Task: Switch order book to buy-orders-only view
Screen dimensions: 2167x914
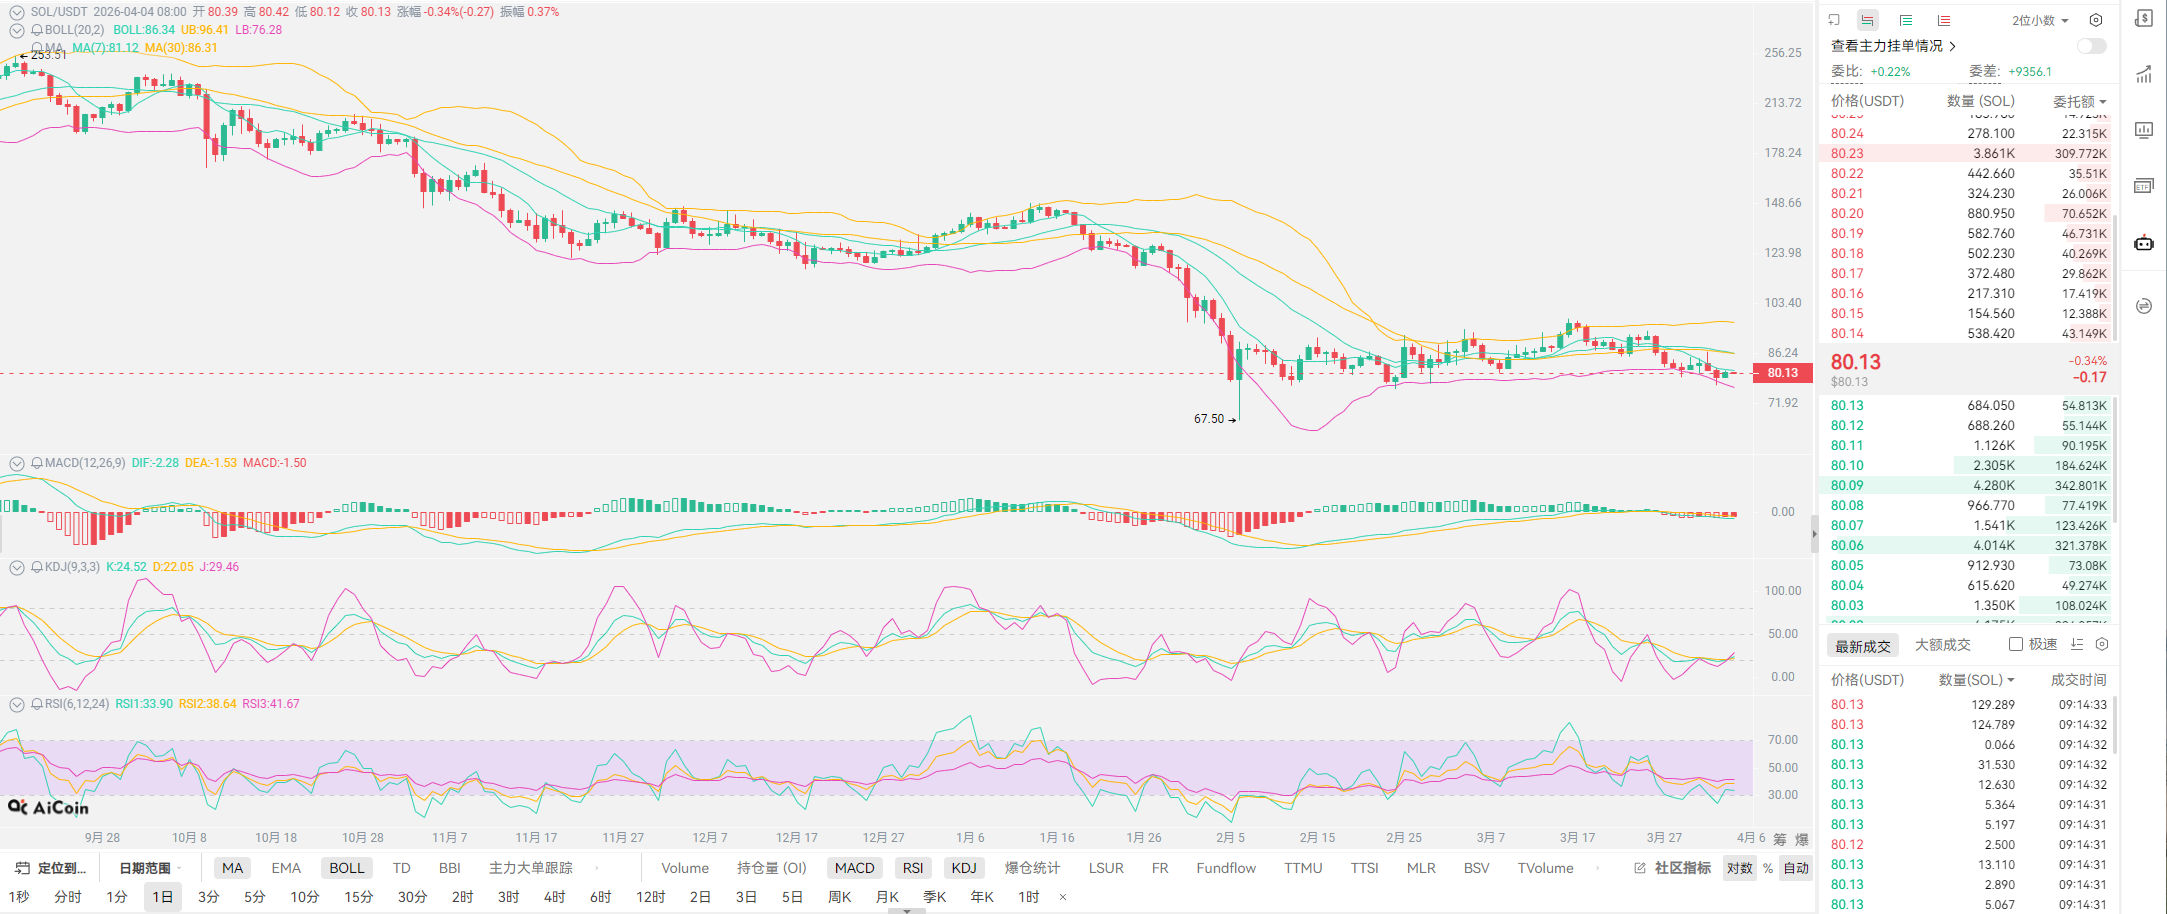Action: coord(1906,20)
